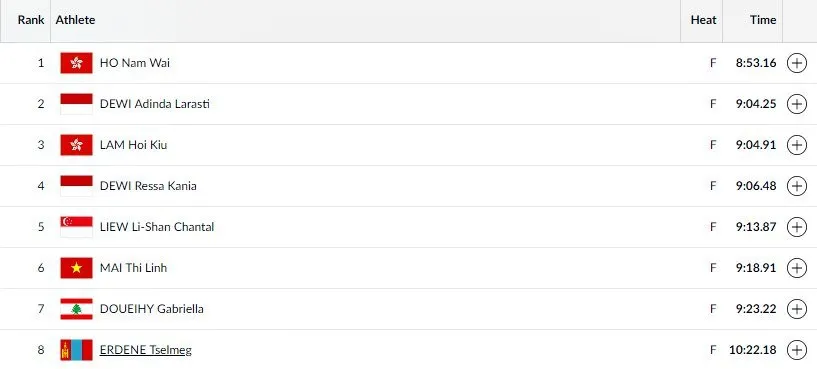Image resolution: width=817 pixels, height=369 pixels.
Task: Expand plus icon for LAM Hoi Kiu
Action: 797,145
